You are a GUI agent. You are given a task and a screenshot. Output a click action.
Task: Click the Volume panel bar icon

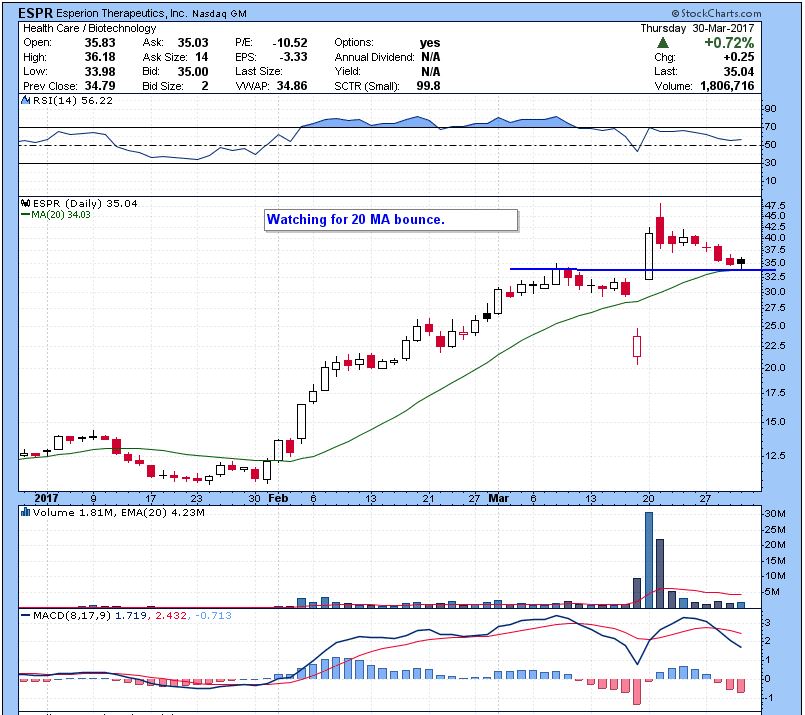click(x=25, y=512)
